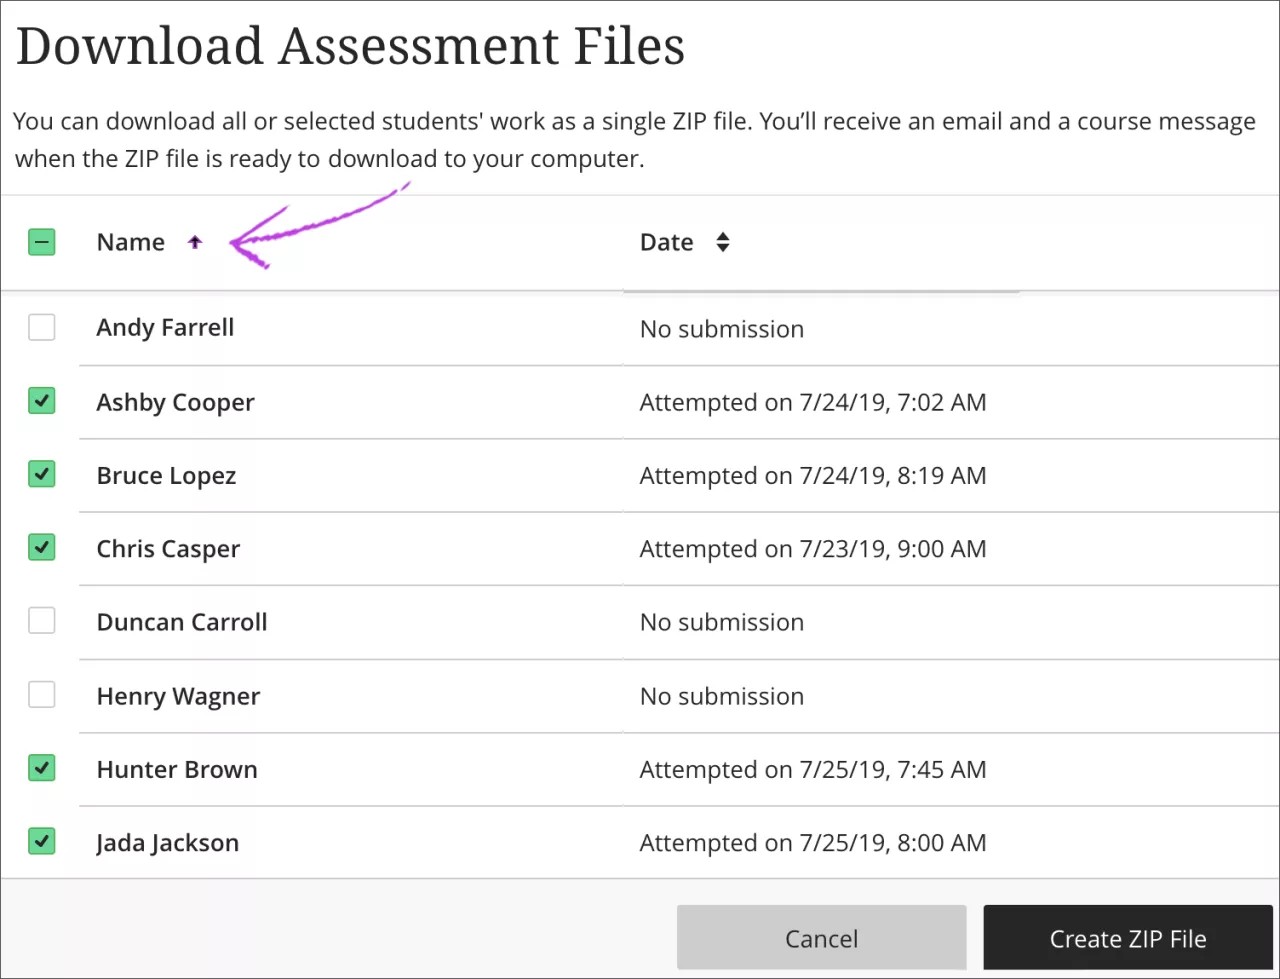
Task: Click the No submission text for Henry Wagner
Action: click(721, 696)
